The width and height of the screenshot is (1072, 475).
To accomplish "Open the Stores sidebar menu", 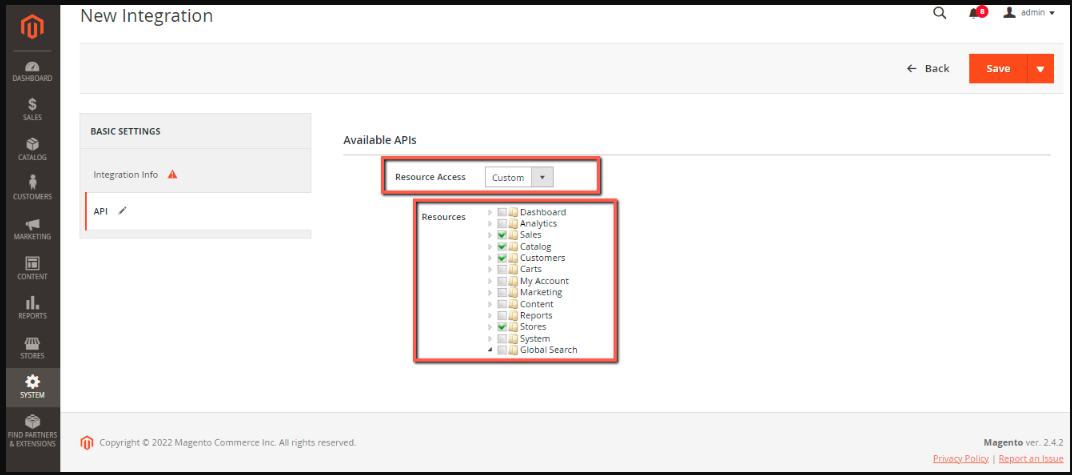I will click(31, 348).
